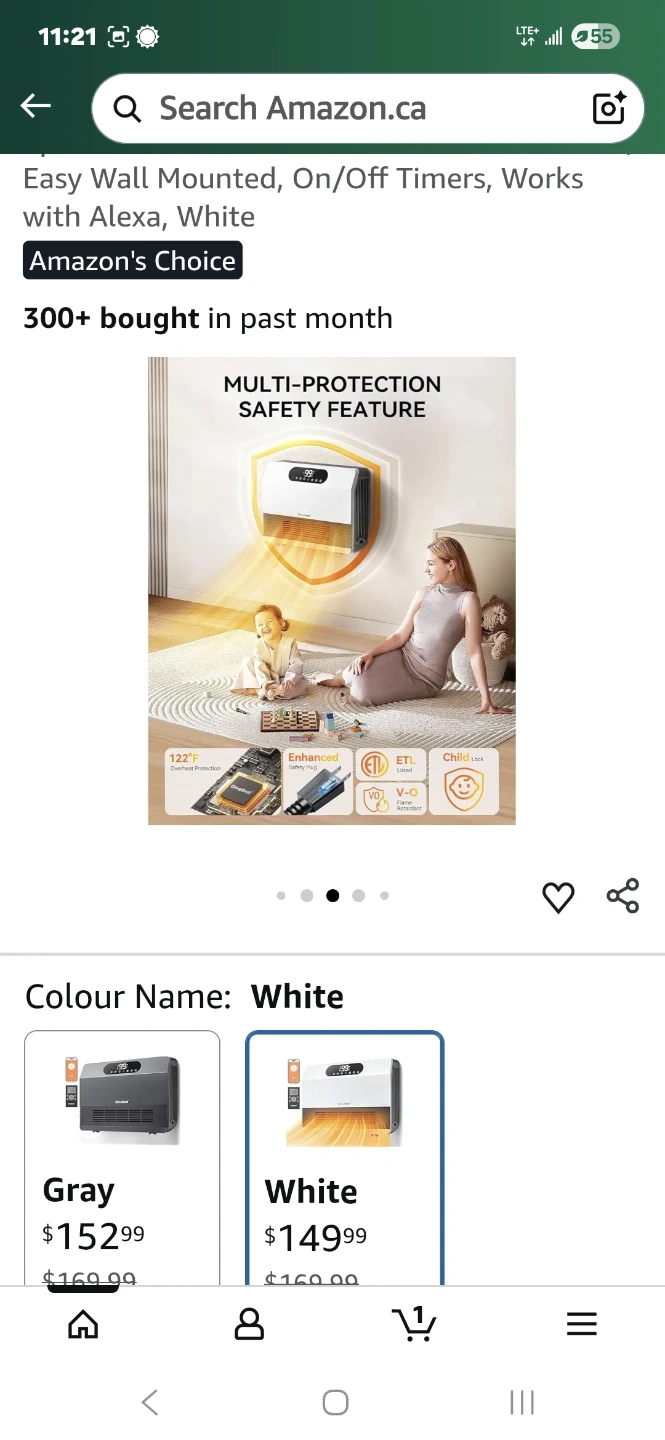Tap the Amazon's Choice badge
Screen dimensions: 665x1440
[x=133, y=261]
